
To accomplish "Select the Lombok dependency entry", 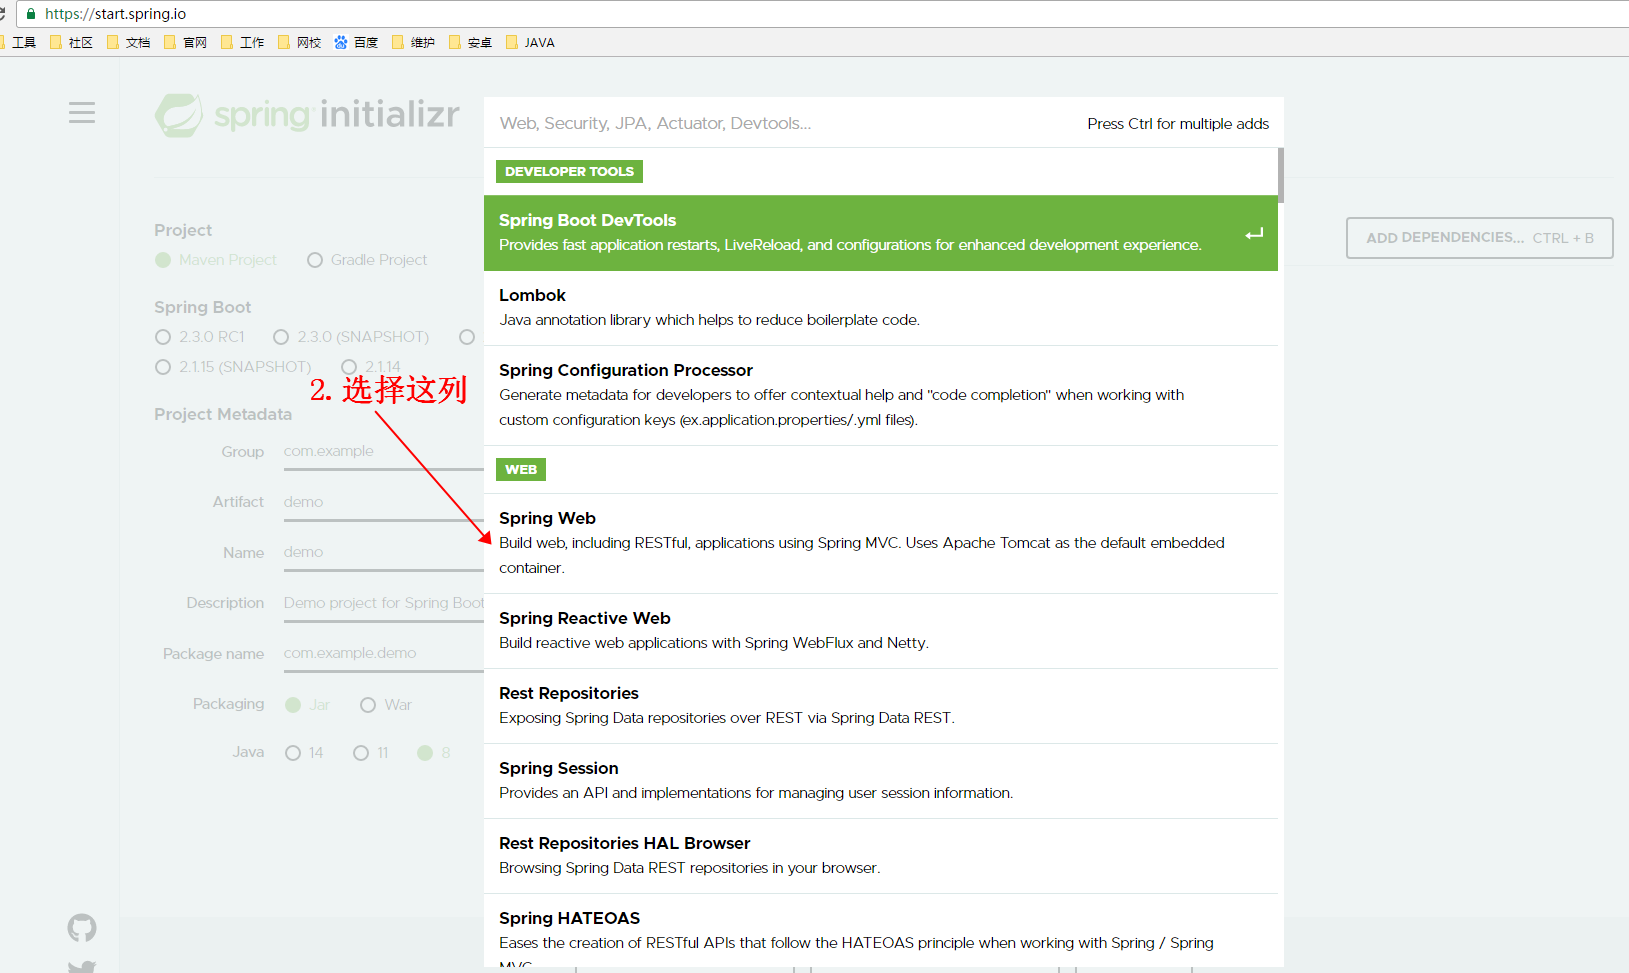I will [x=880, y=307].
